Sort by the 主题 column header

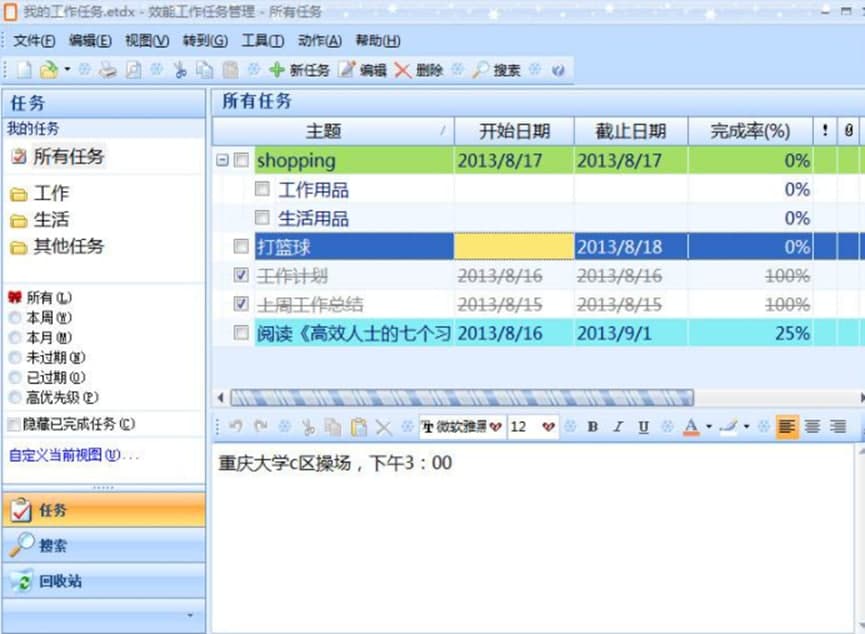pyautogui.click(x=333, y=131)
